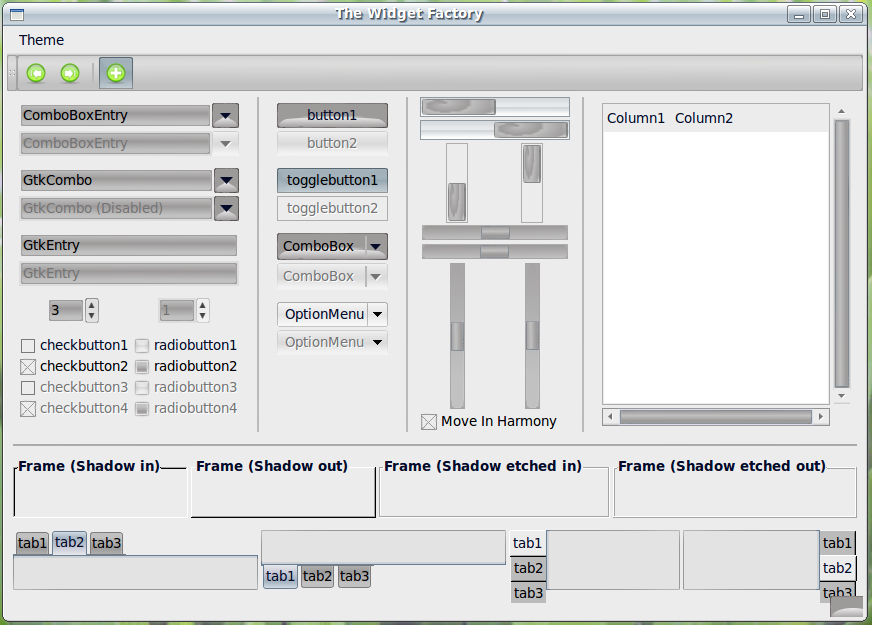Click list's horizontal scrollbar right arrow

[x=821, y=416]
